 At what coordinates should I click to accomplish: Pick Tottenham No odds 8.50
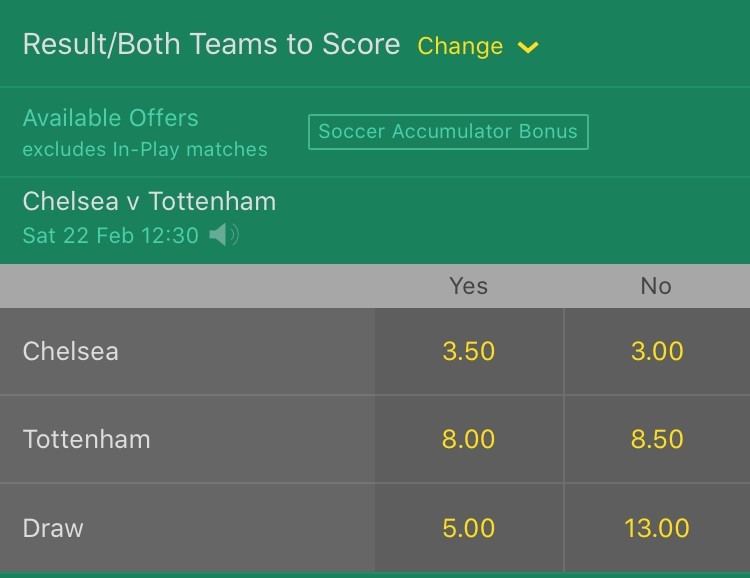(x=657, y=439)
